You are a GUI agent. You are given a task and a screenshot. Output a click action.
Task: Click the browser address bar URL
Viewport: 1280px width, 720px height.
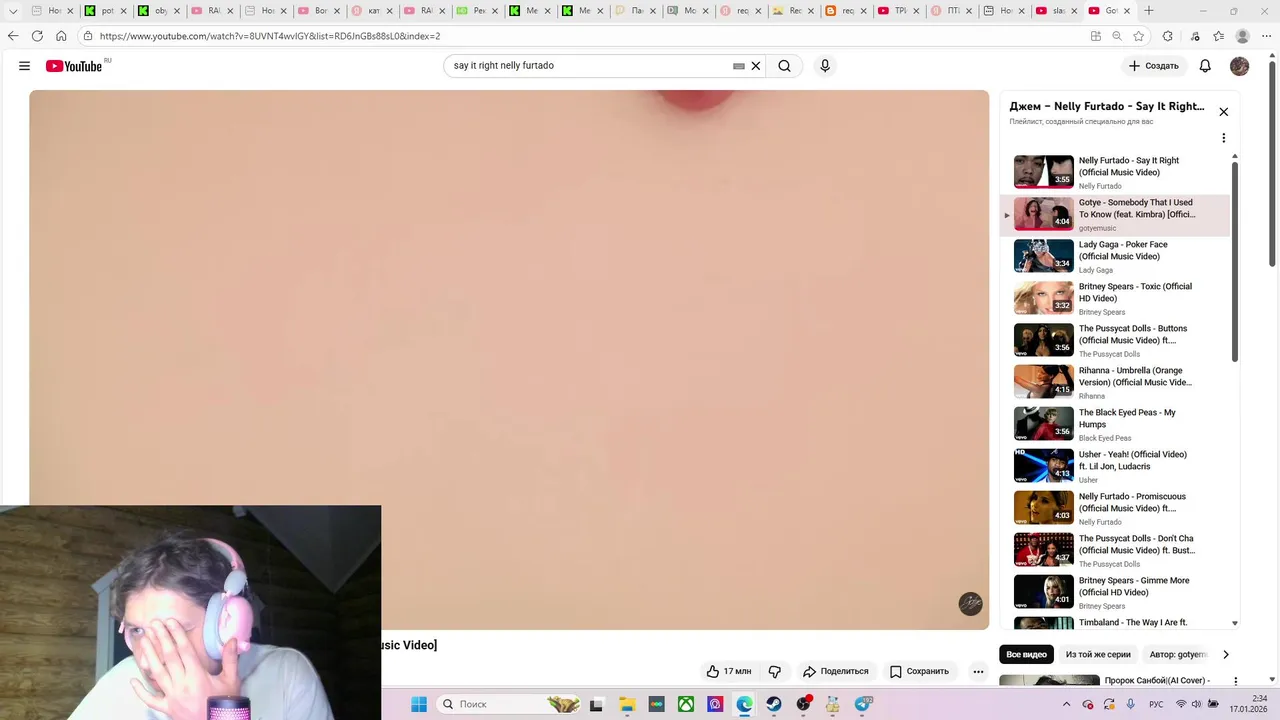coord(270,36)
